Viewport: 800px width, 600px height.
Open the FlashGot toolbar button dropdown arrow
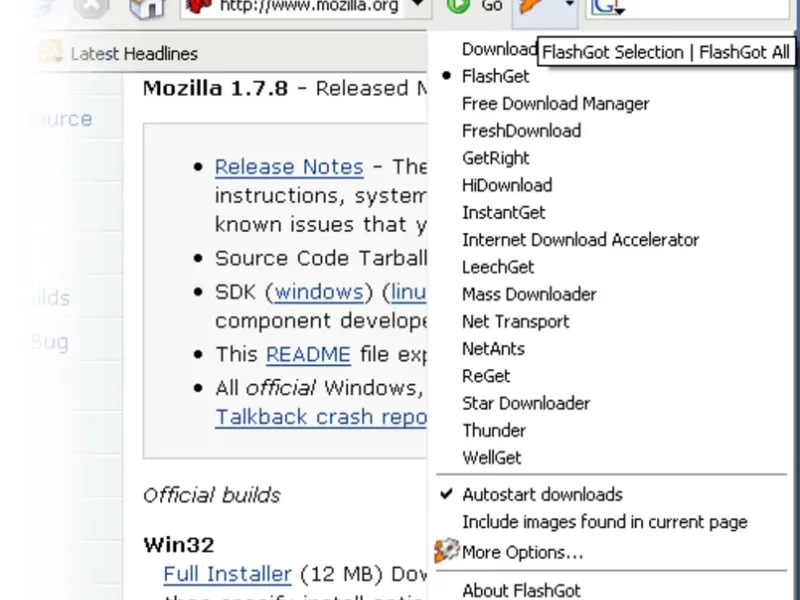(x=569, y=5)
